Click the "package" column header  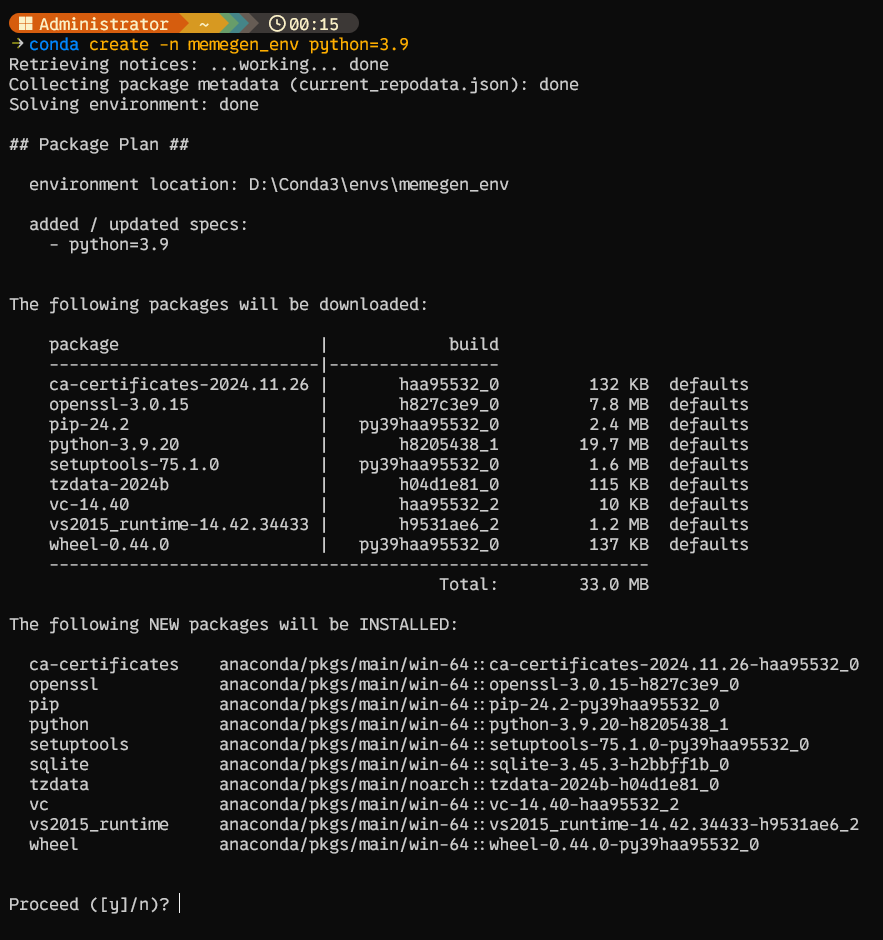coord(84,345)
